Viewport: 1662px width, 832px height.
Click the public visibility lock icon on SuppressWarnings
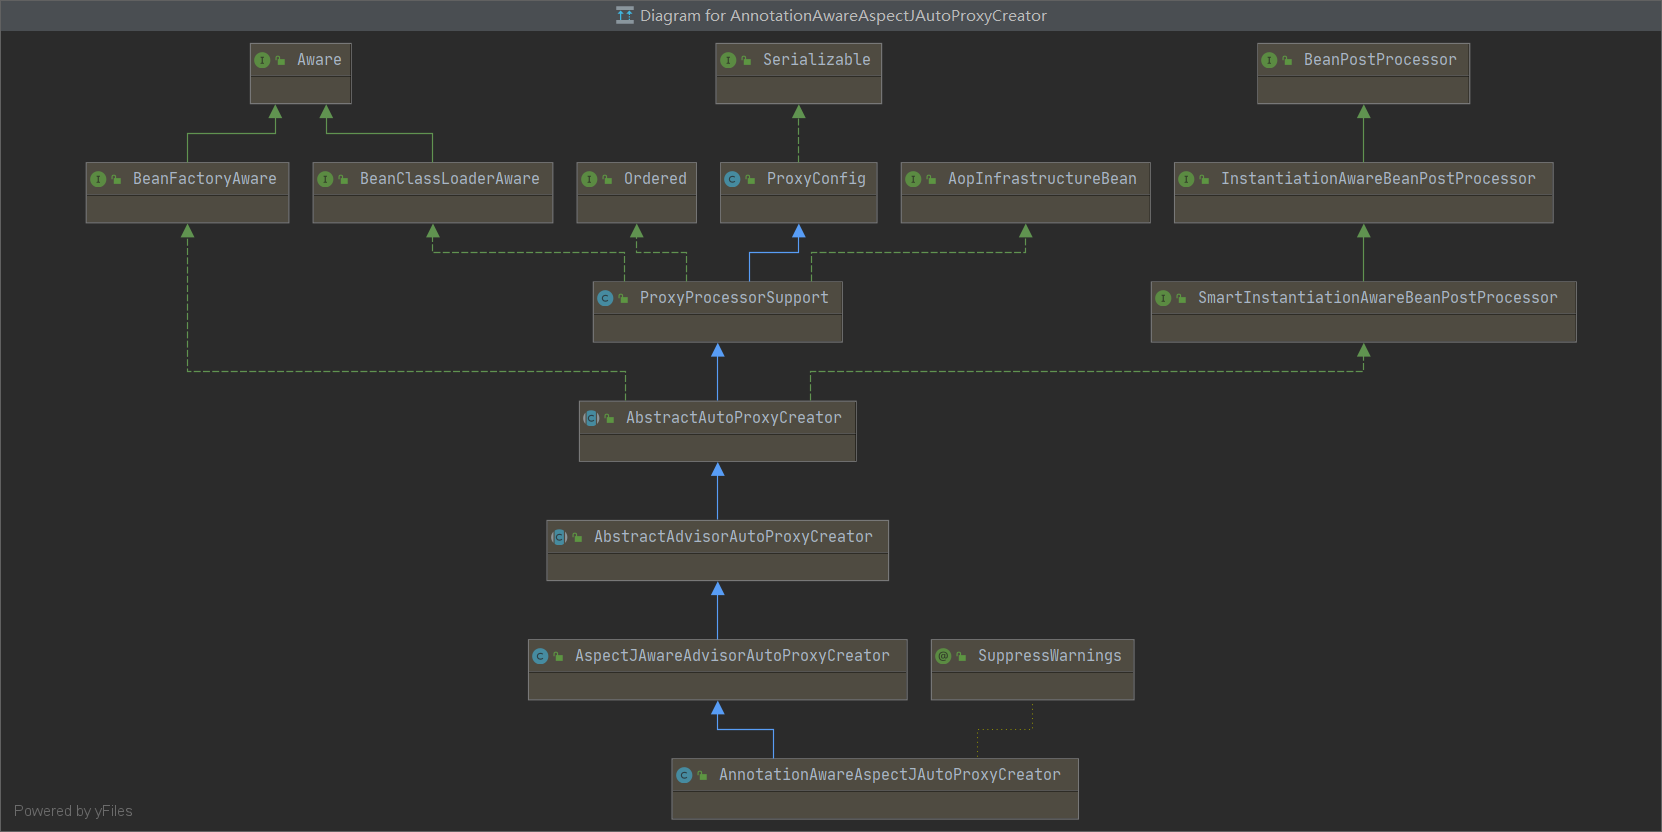(x=962, y=657)
